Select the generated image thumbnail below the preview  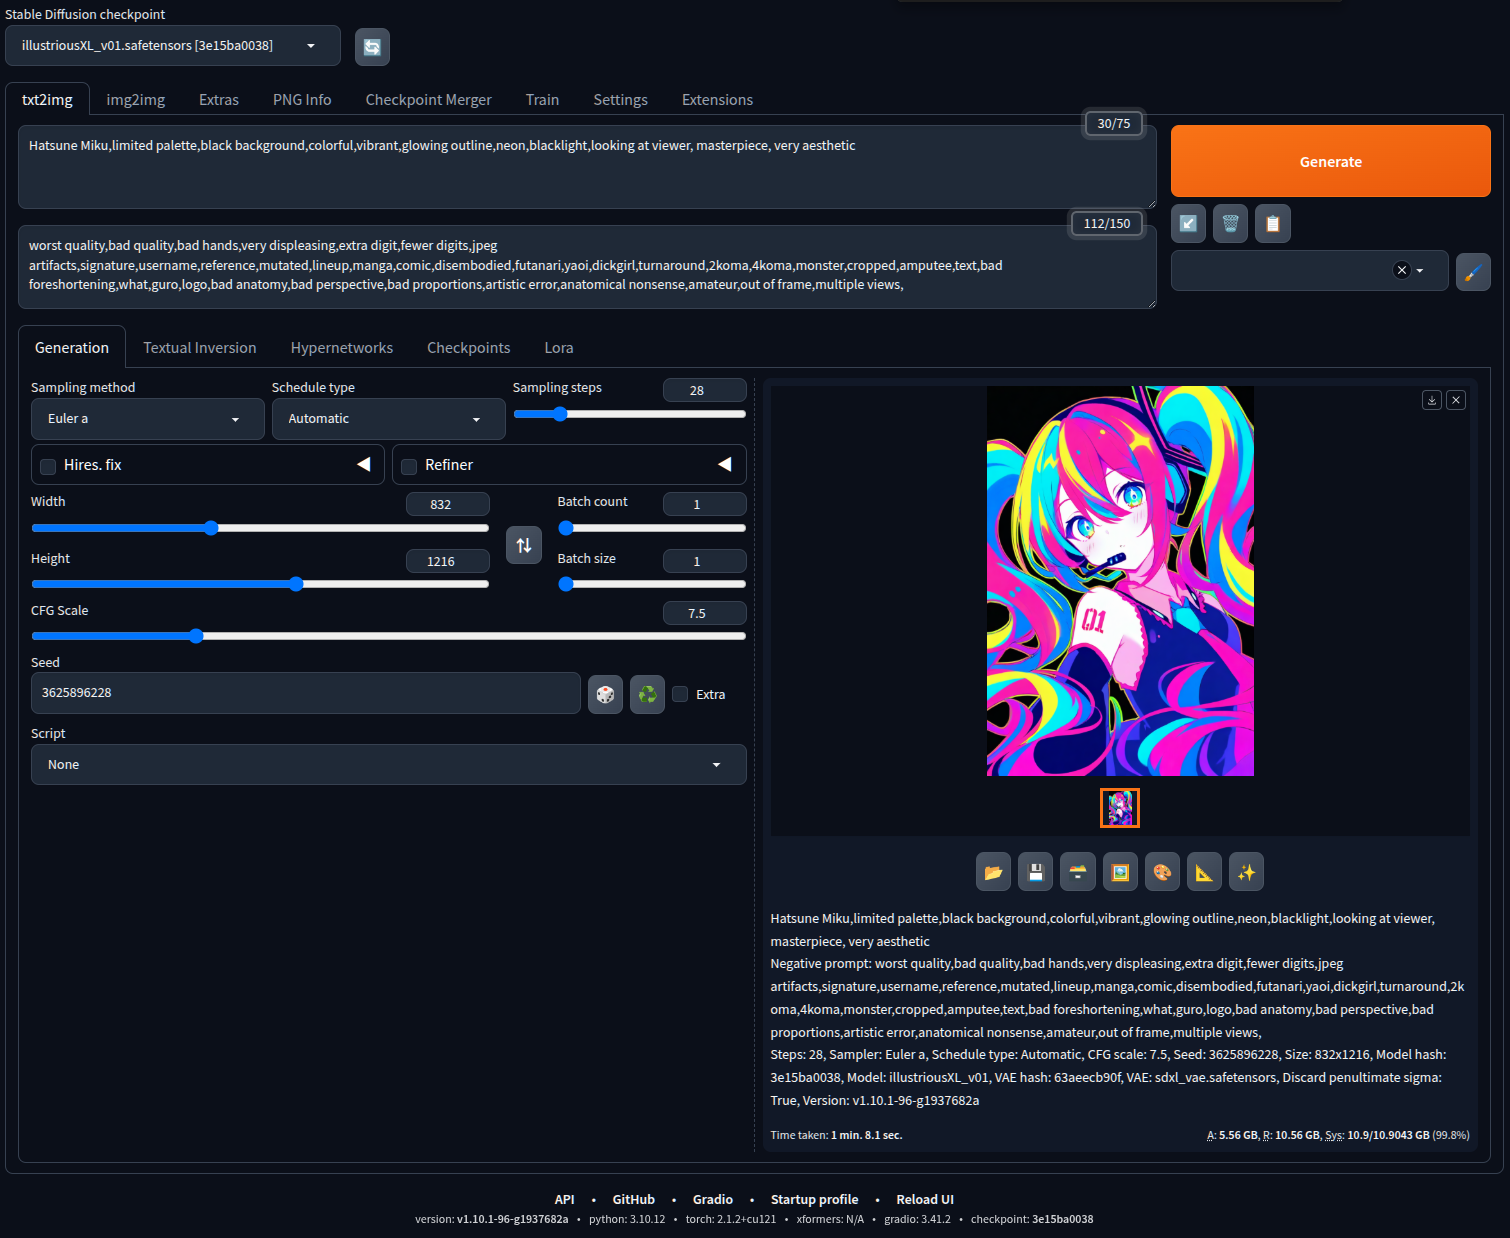coord(1120,808)
